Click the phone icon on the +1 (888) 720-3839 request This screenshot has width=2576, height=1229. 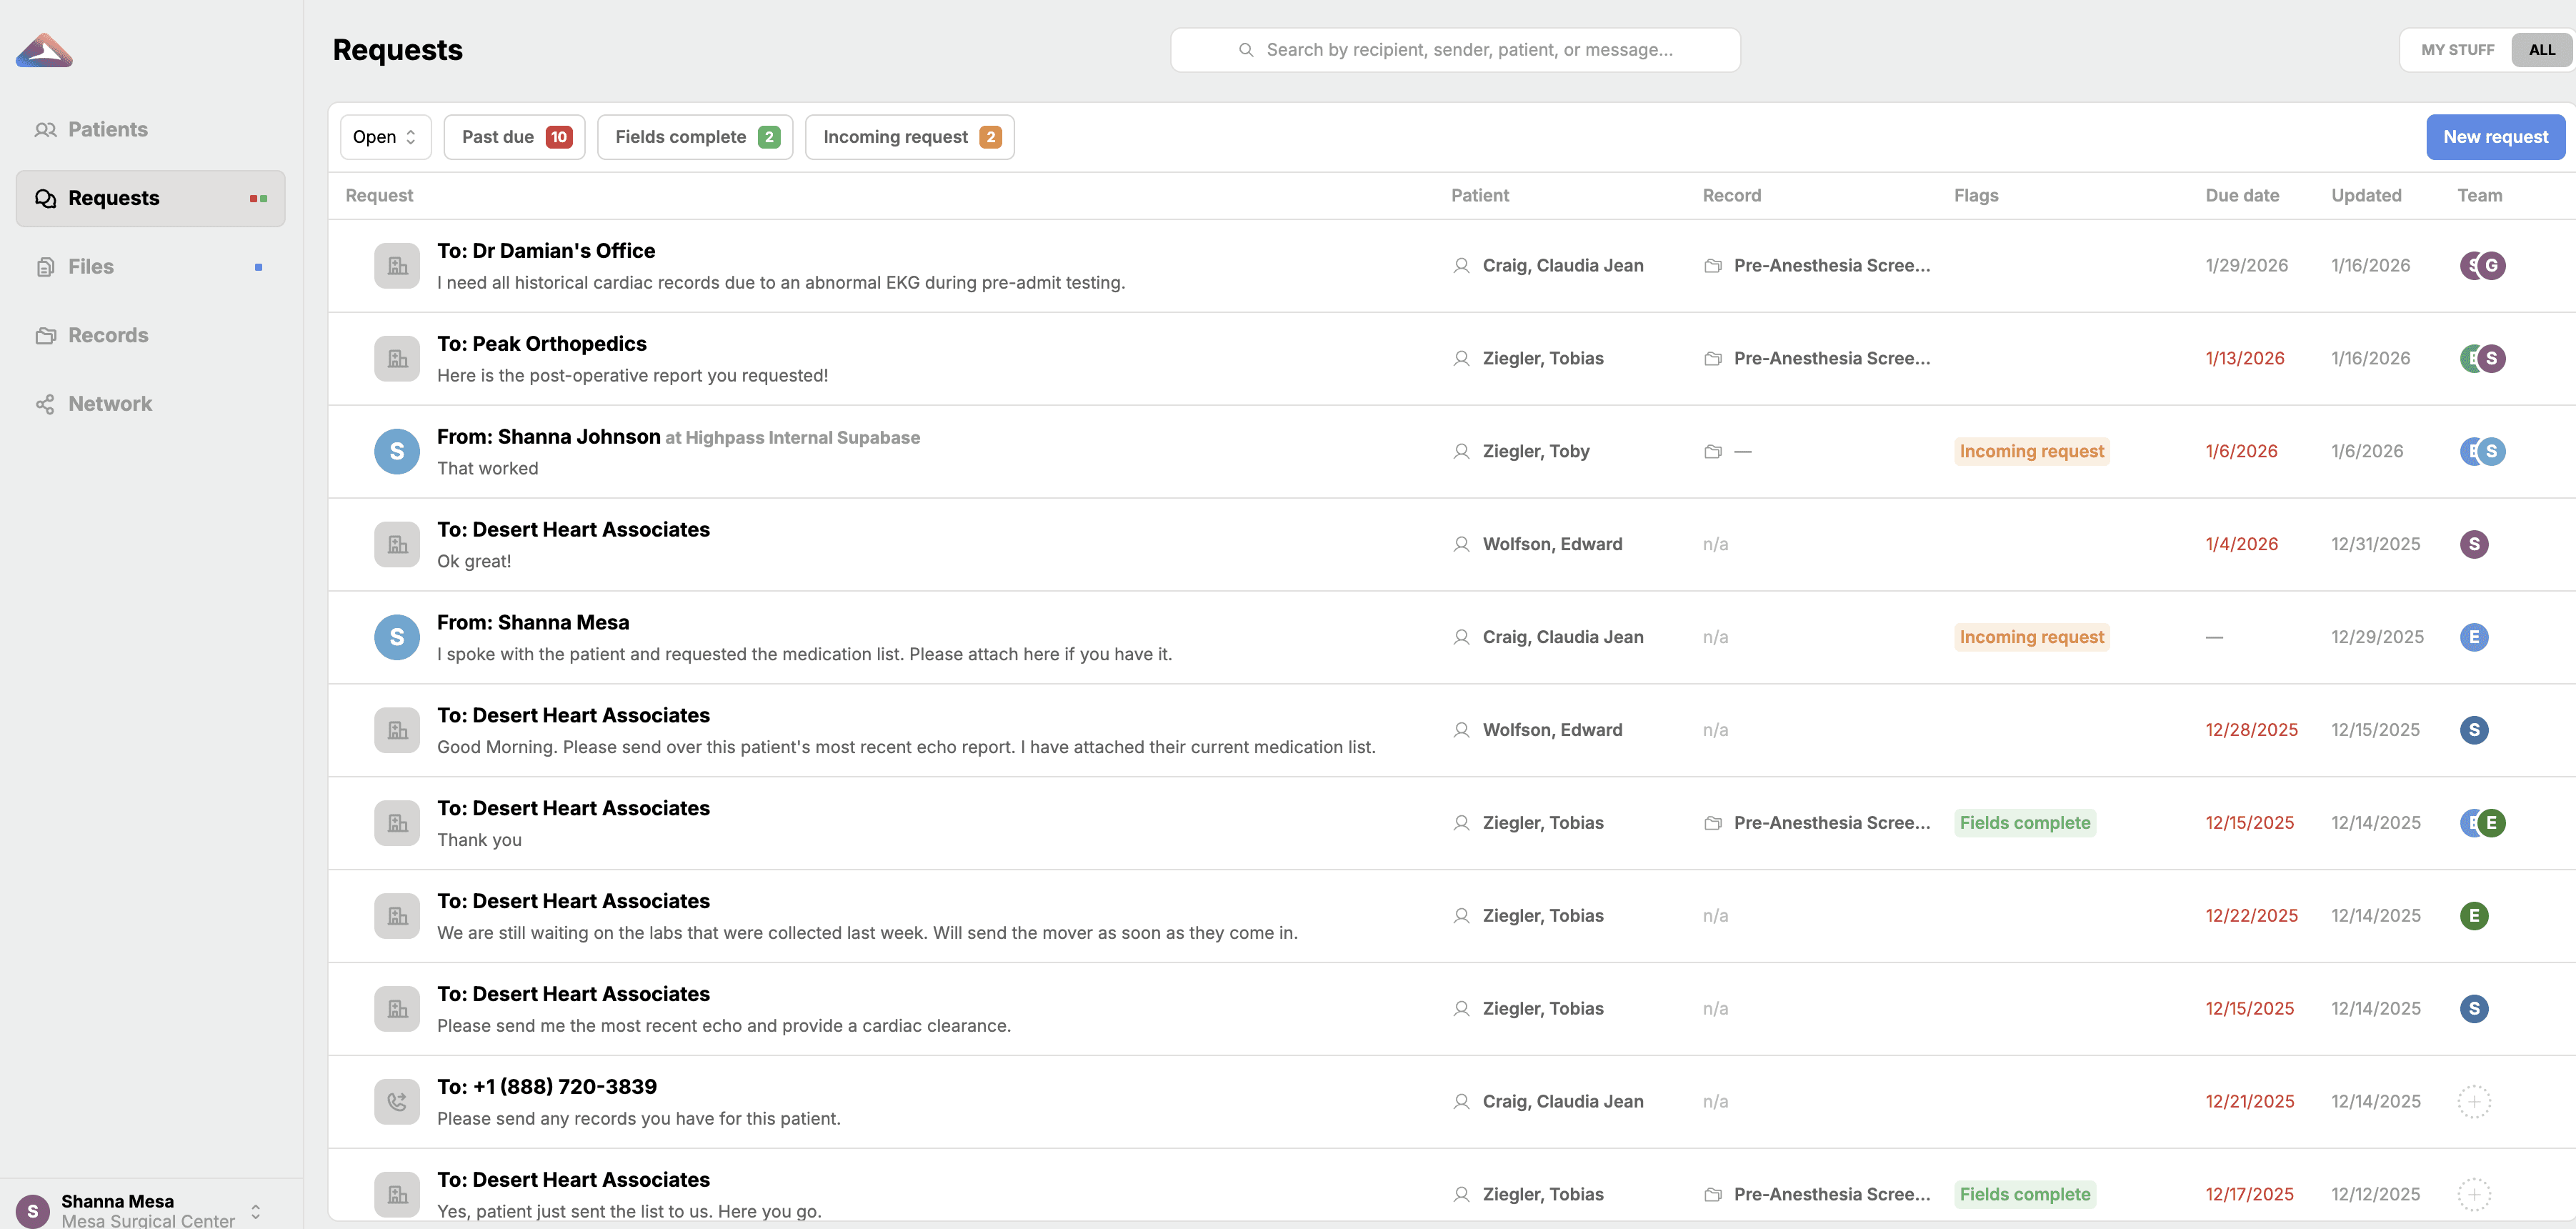(396, 1101)
